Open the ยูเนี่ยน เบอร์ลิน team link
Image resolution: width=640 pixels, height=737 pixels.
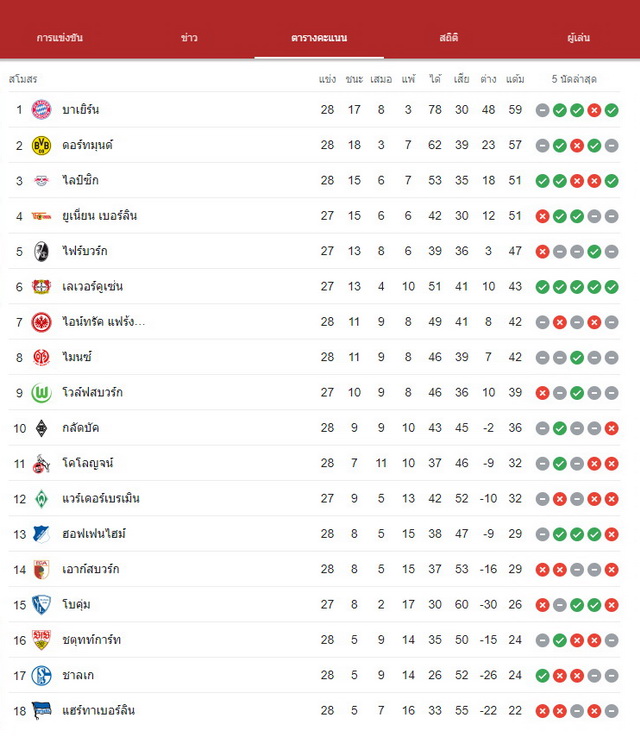pos(100,216)
